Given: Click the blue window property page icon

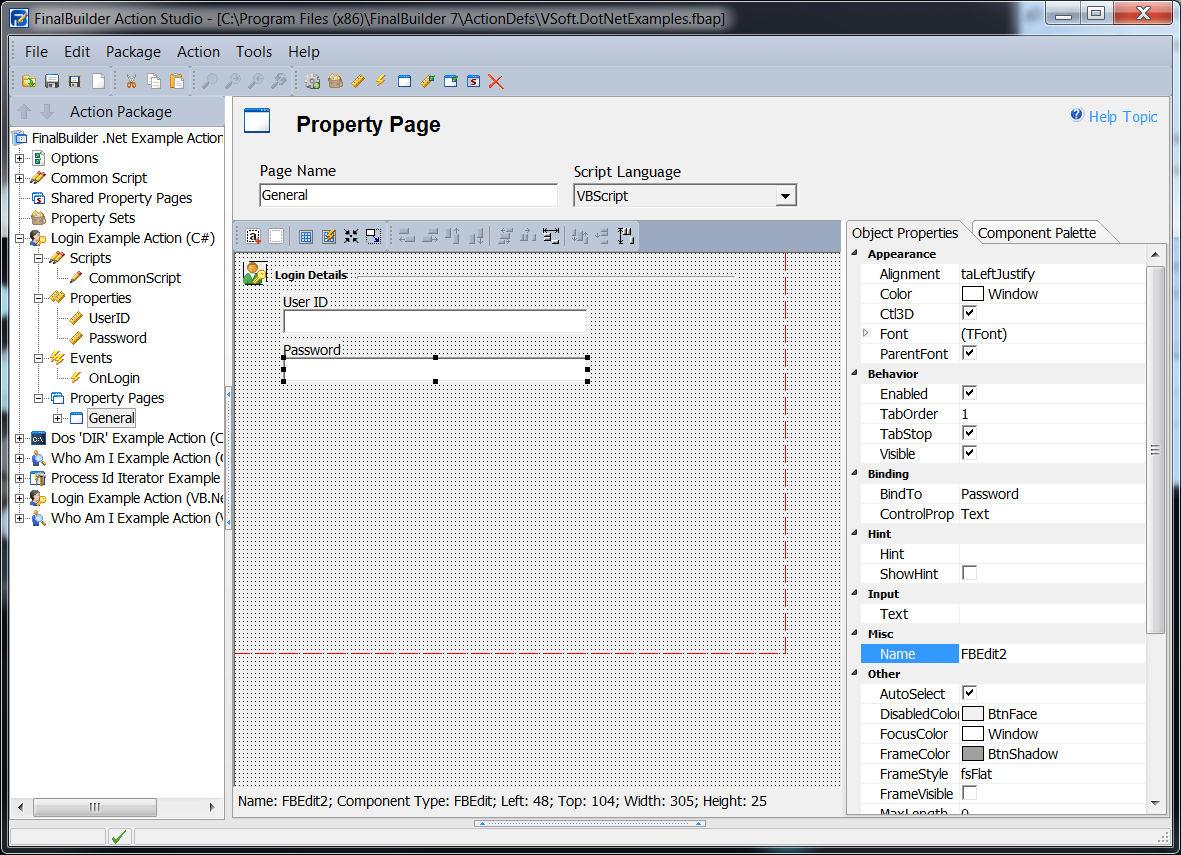Looking at the screenshot, I should [x=404, y=81].
